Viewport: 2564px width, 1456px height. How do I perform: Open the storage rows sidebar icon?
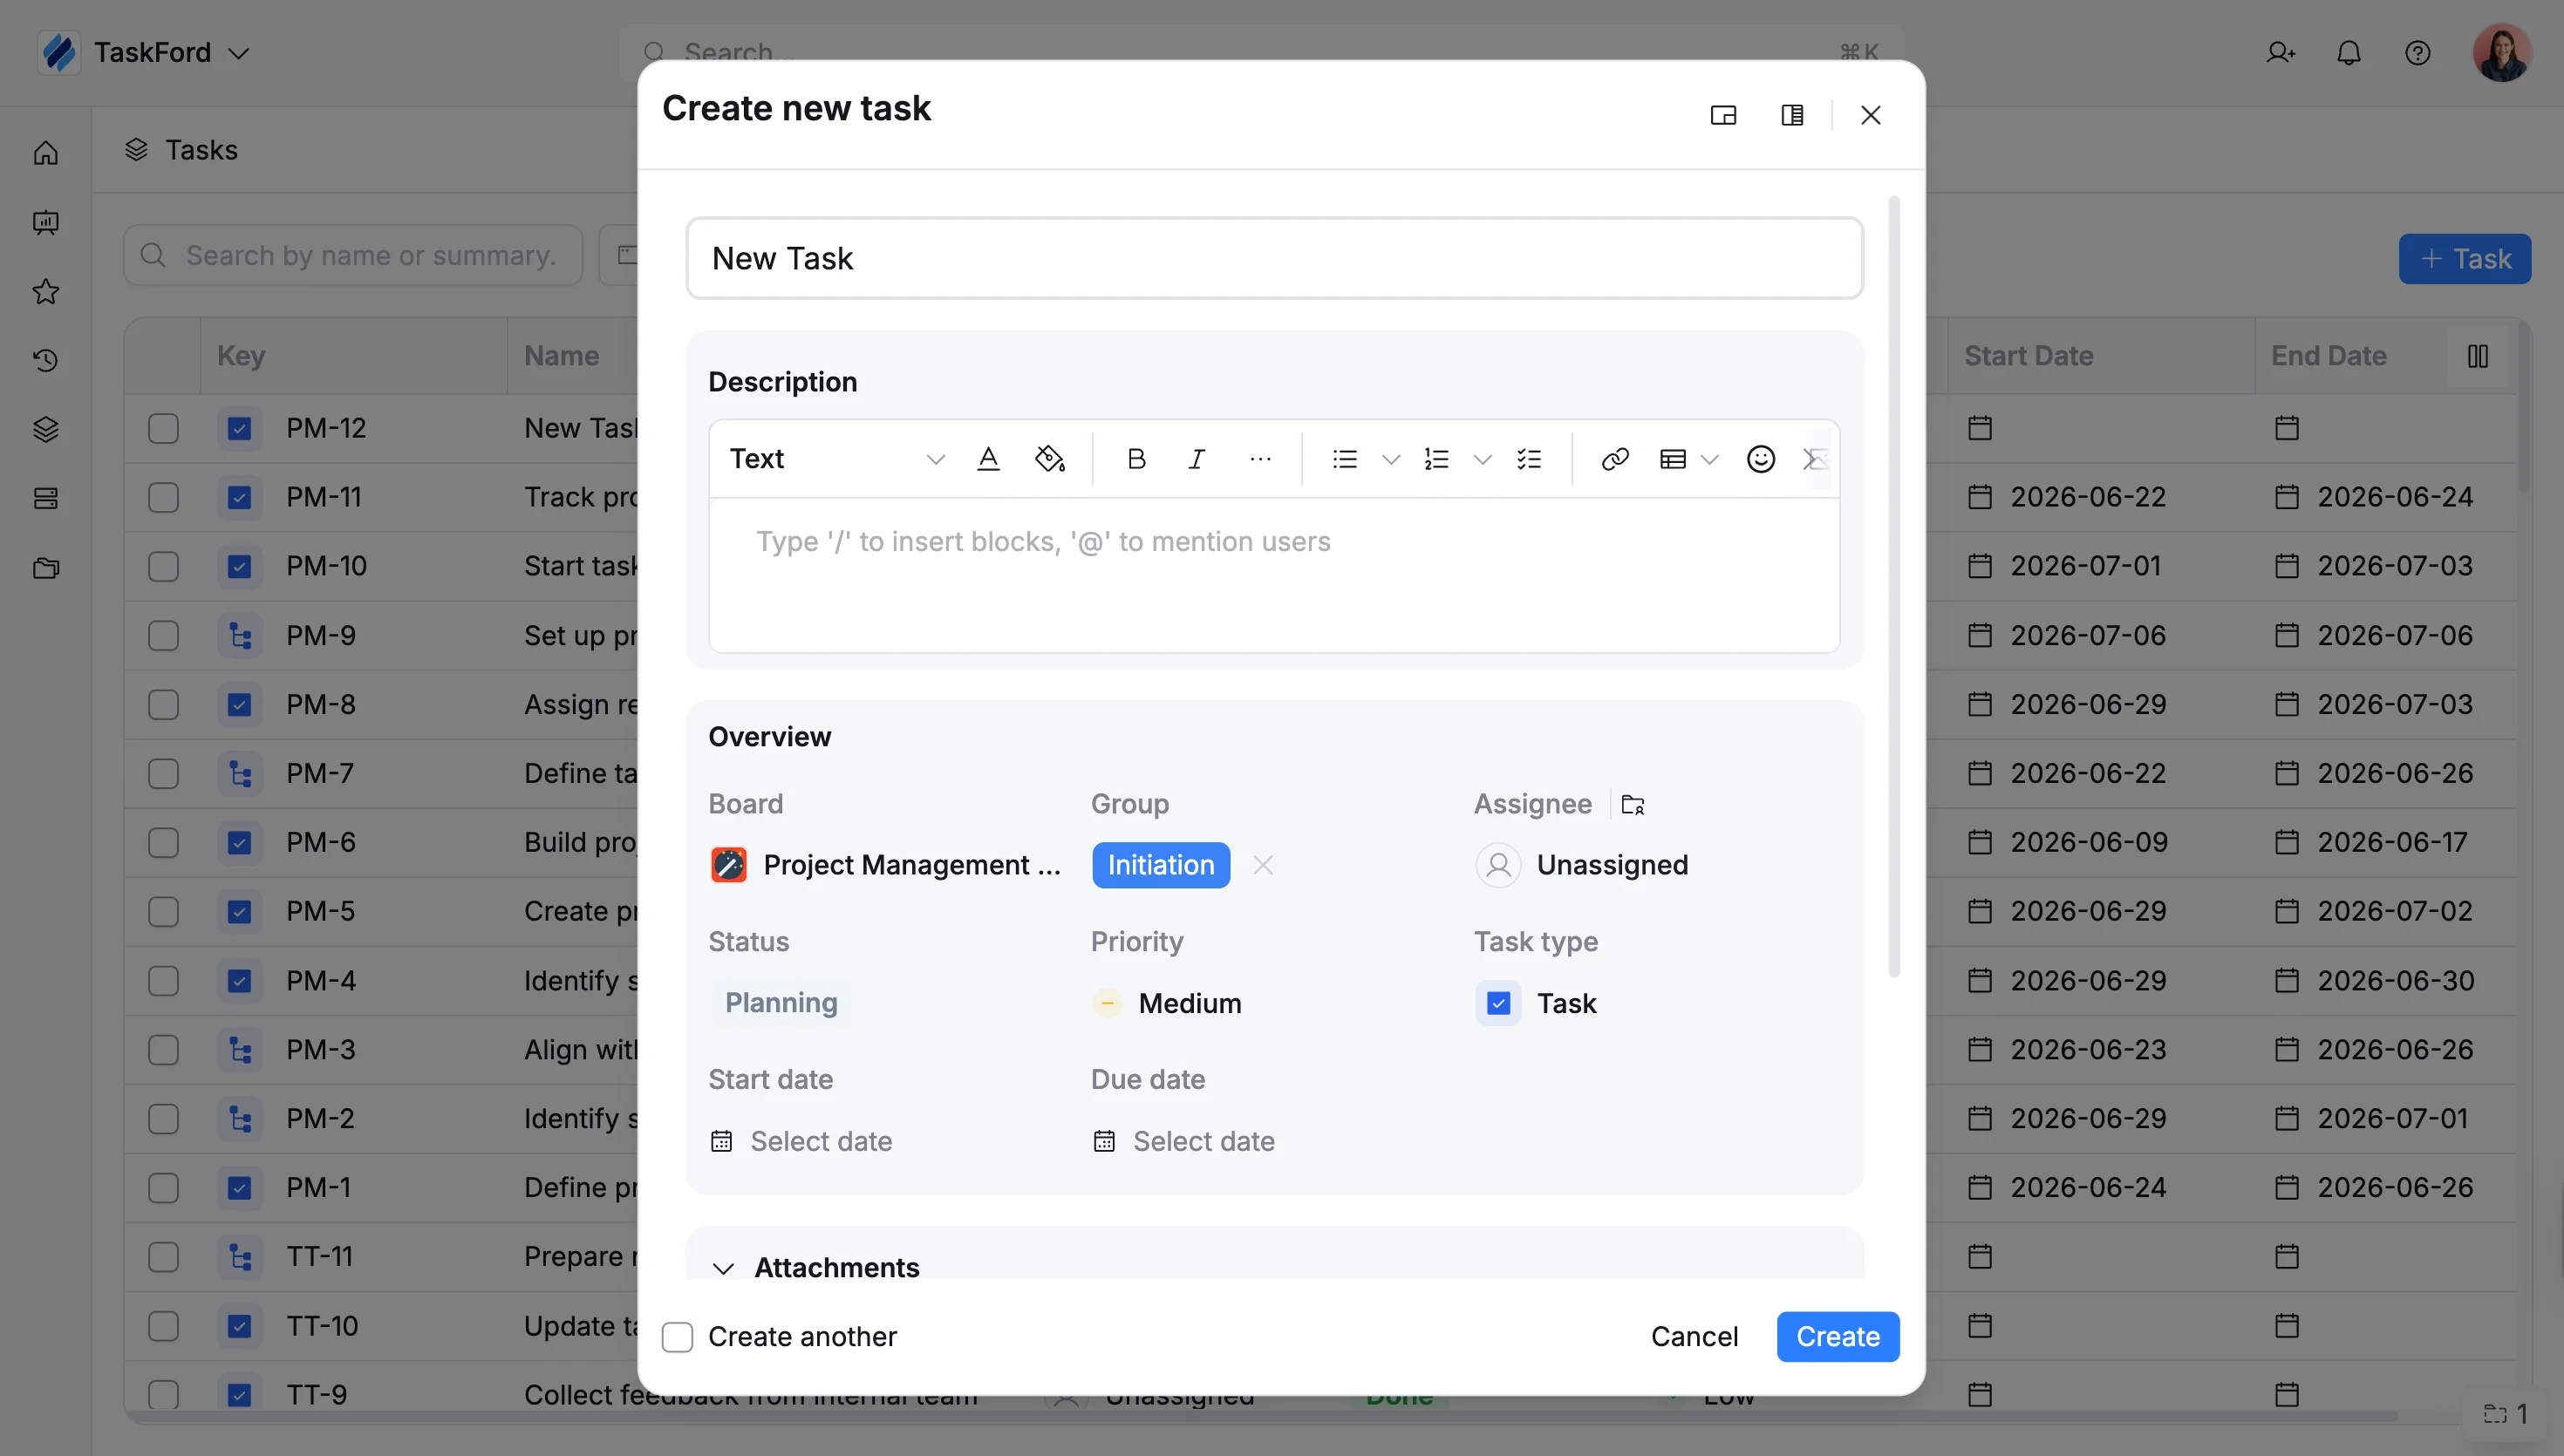click(x=46, y=499)
